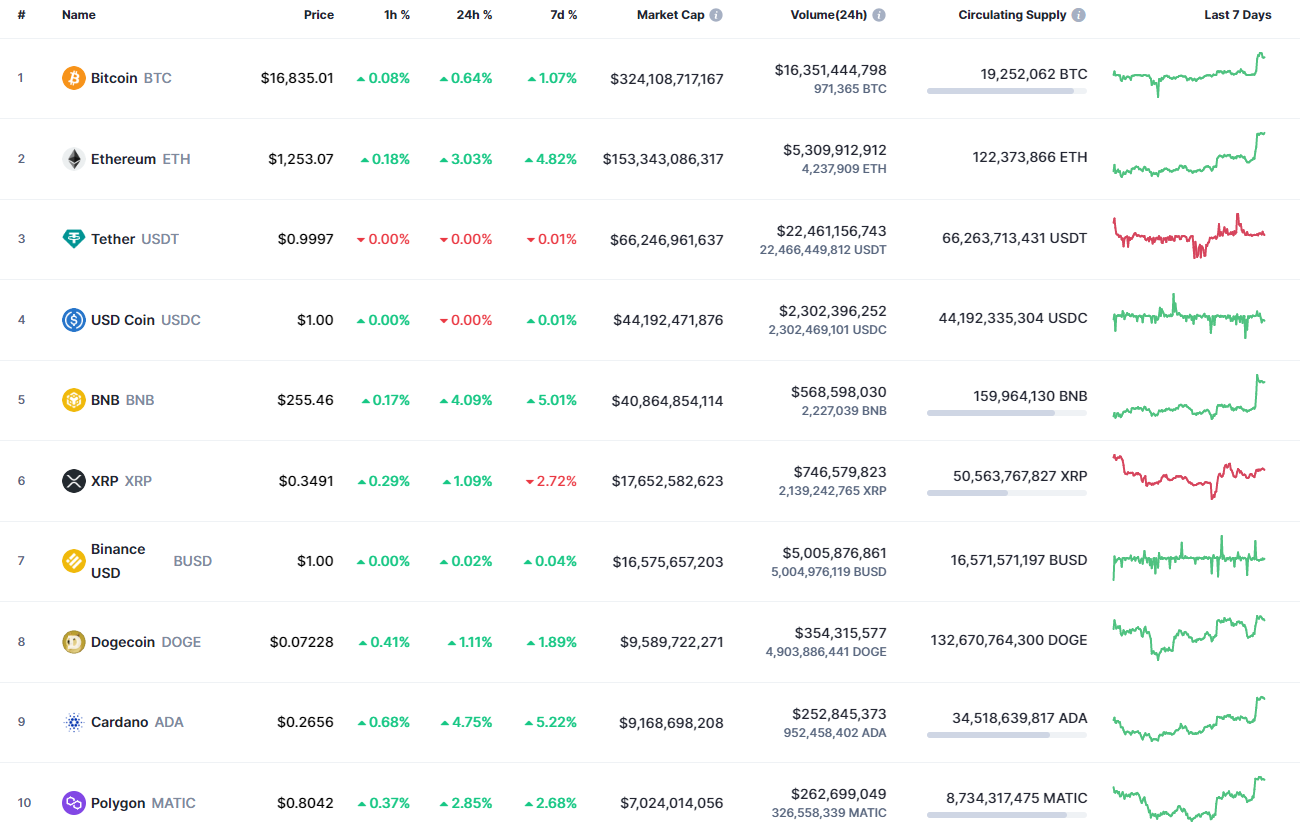
Task: Sort the table by Price column
Action: pos(318,14)
